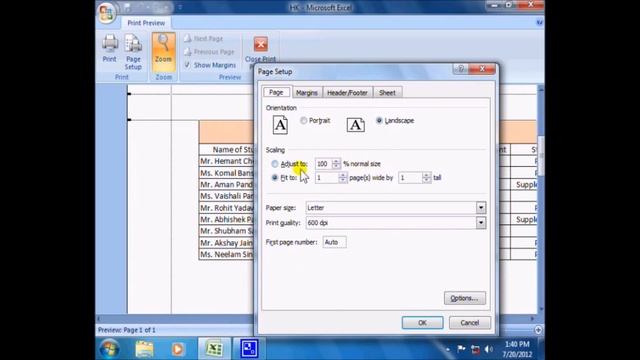The image size is (640, 360).
Task: Click the volume speaker tray icon
Action: 489,349
